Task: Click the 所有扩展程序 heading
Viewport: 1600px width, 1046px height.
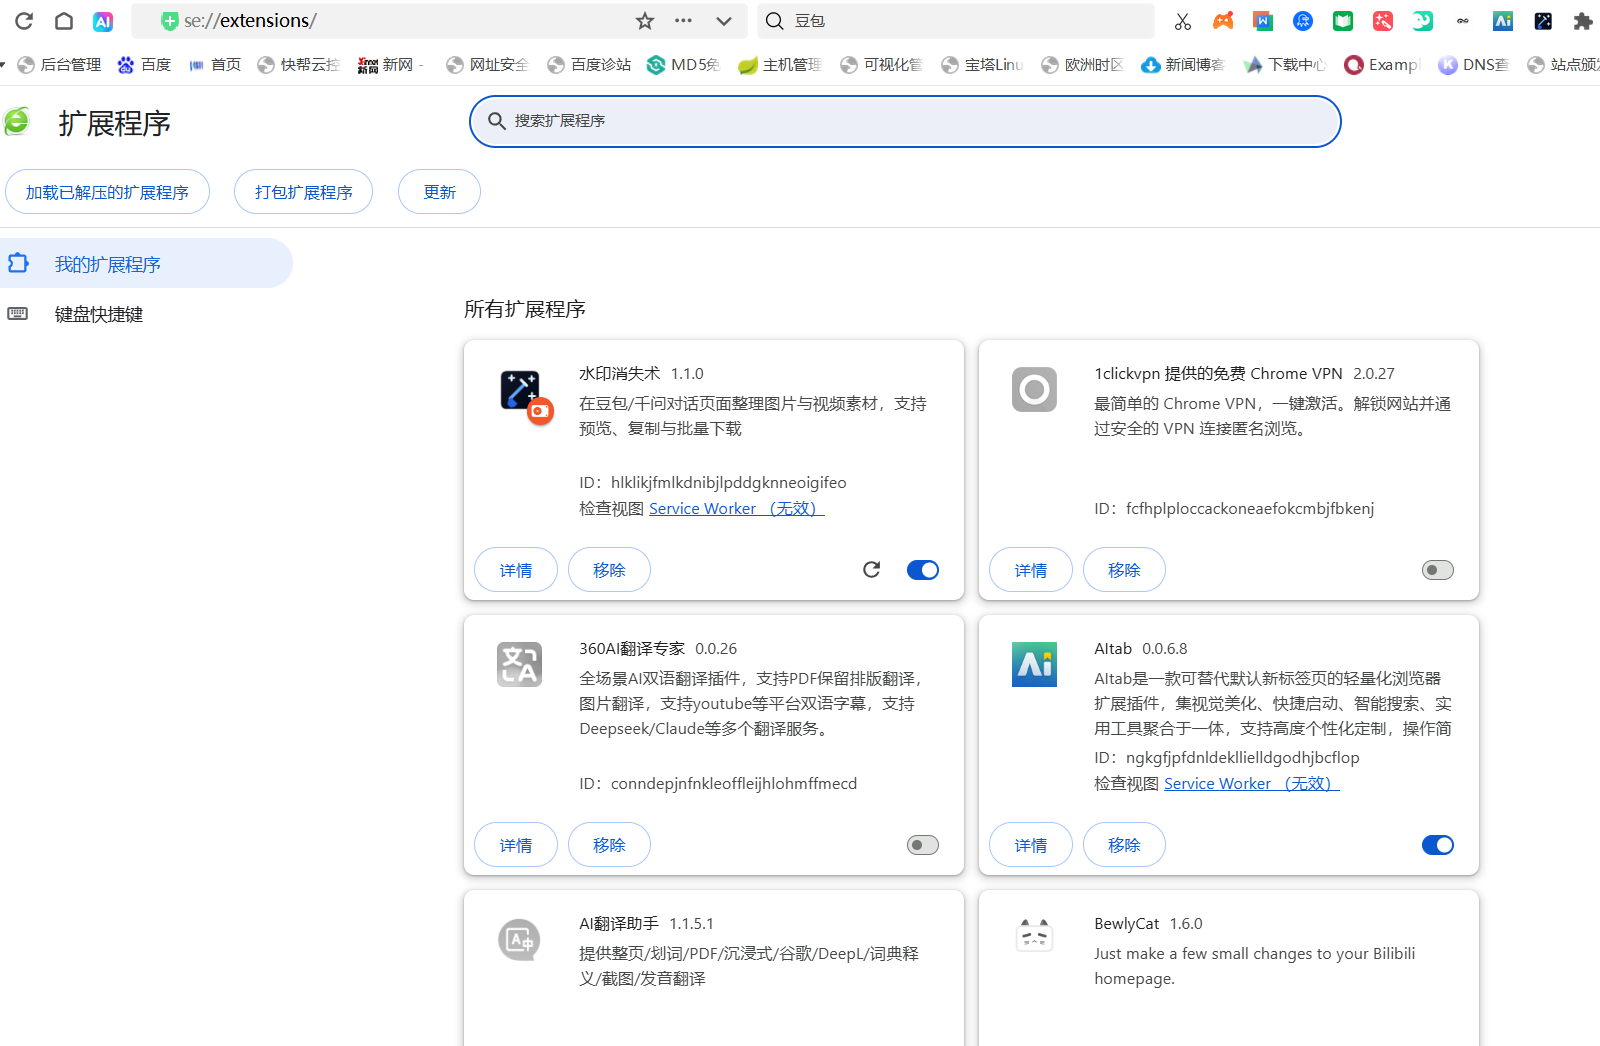Action: click(525, 310)
